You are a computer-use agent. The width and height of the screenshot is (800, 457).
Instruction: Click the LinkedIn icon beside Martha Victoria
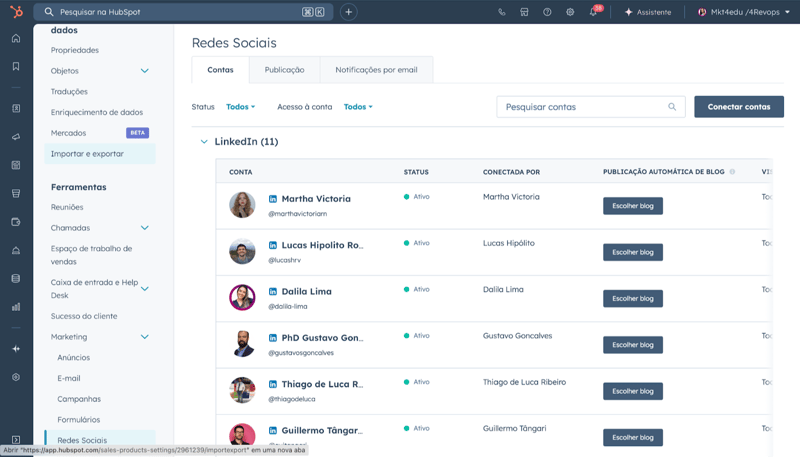(273, 199)
